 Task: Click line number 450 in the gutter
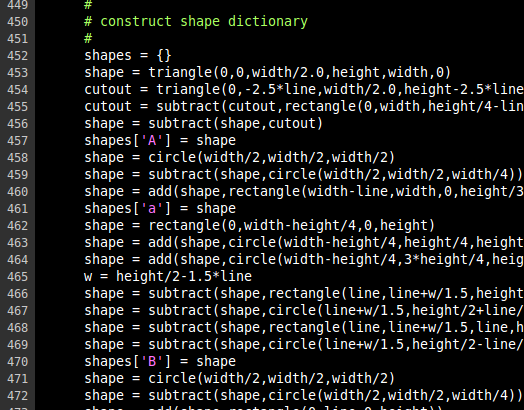(17, 22)
